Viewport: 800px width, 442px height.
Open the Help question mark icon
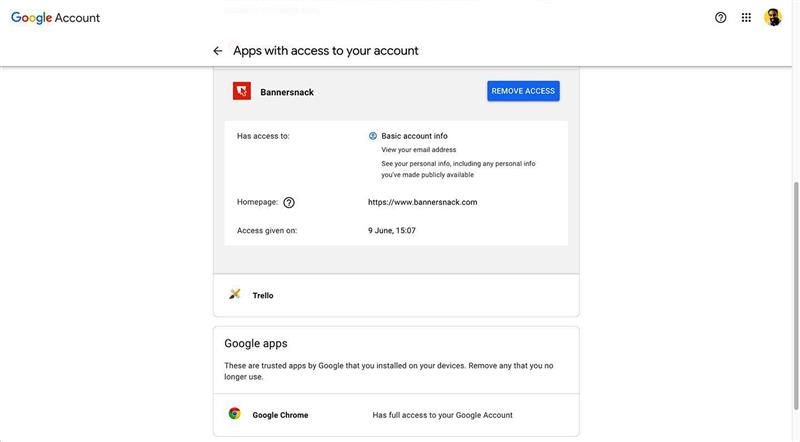[x=721, y=17]
